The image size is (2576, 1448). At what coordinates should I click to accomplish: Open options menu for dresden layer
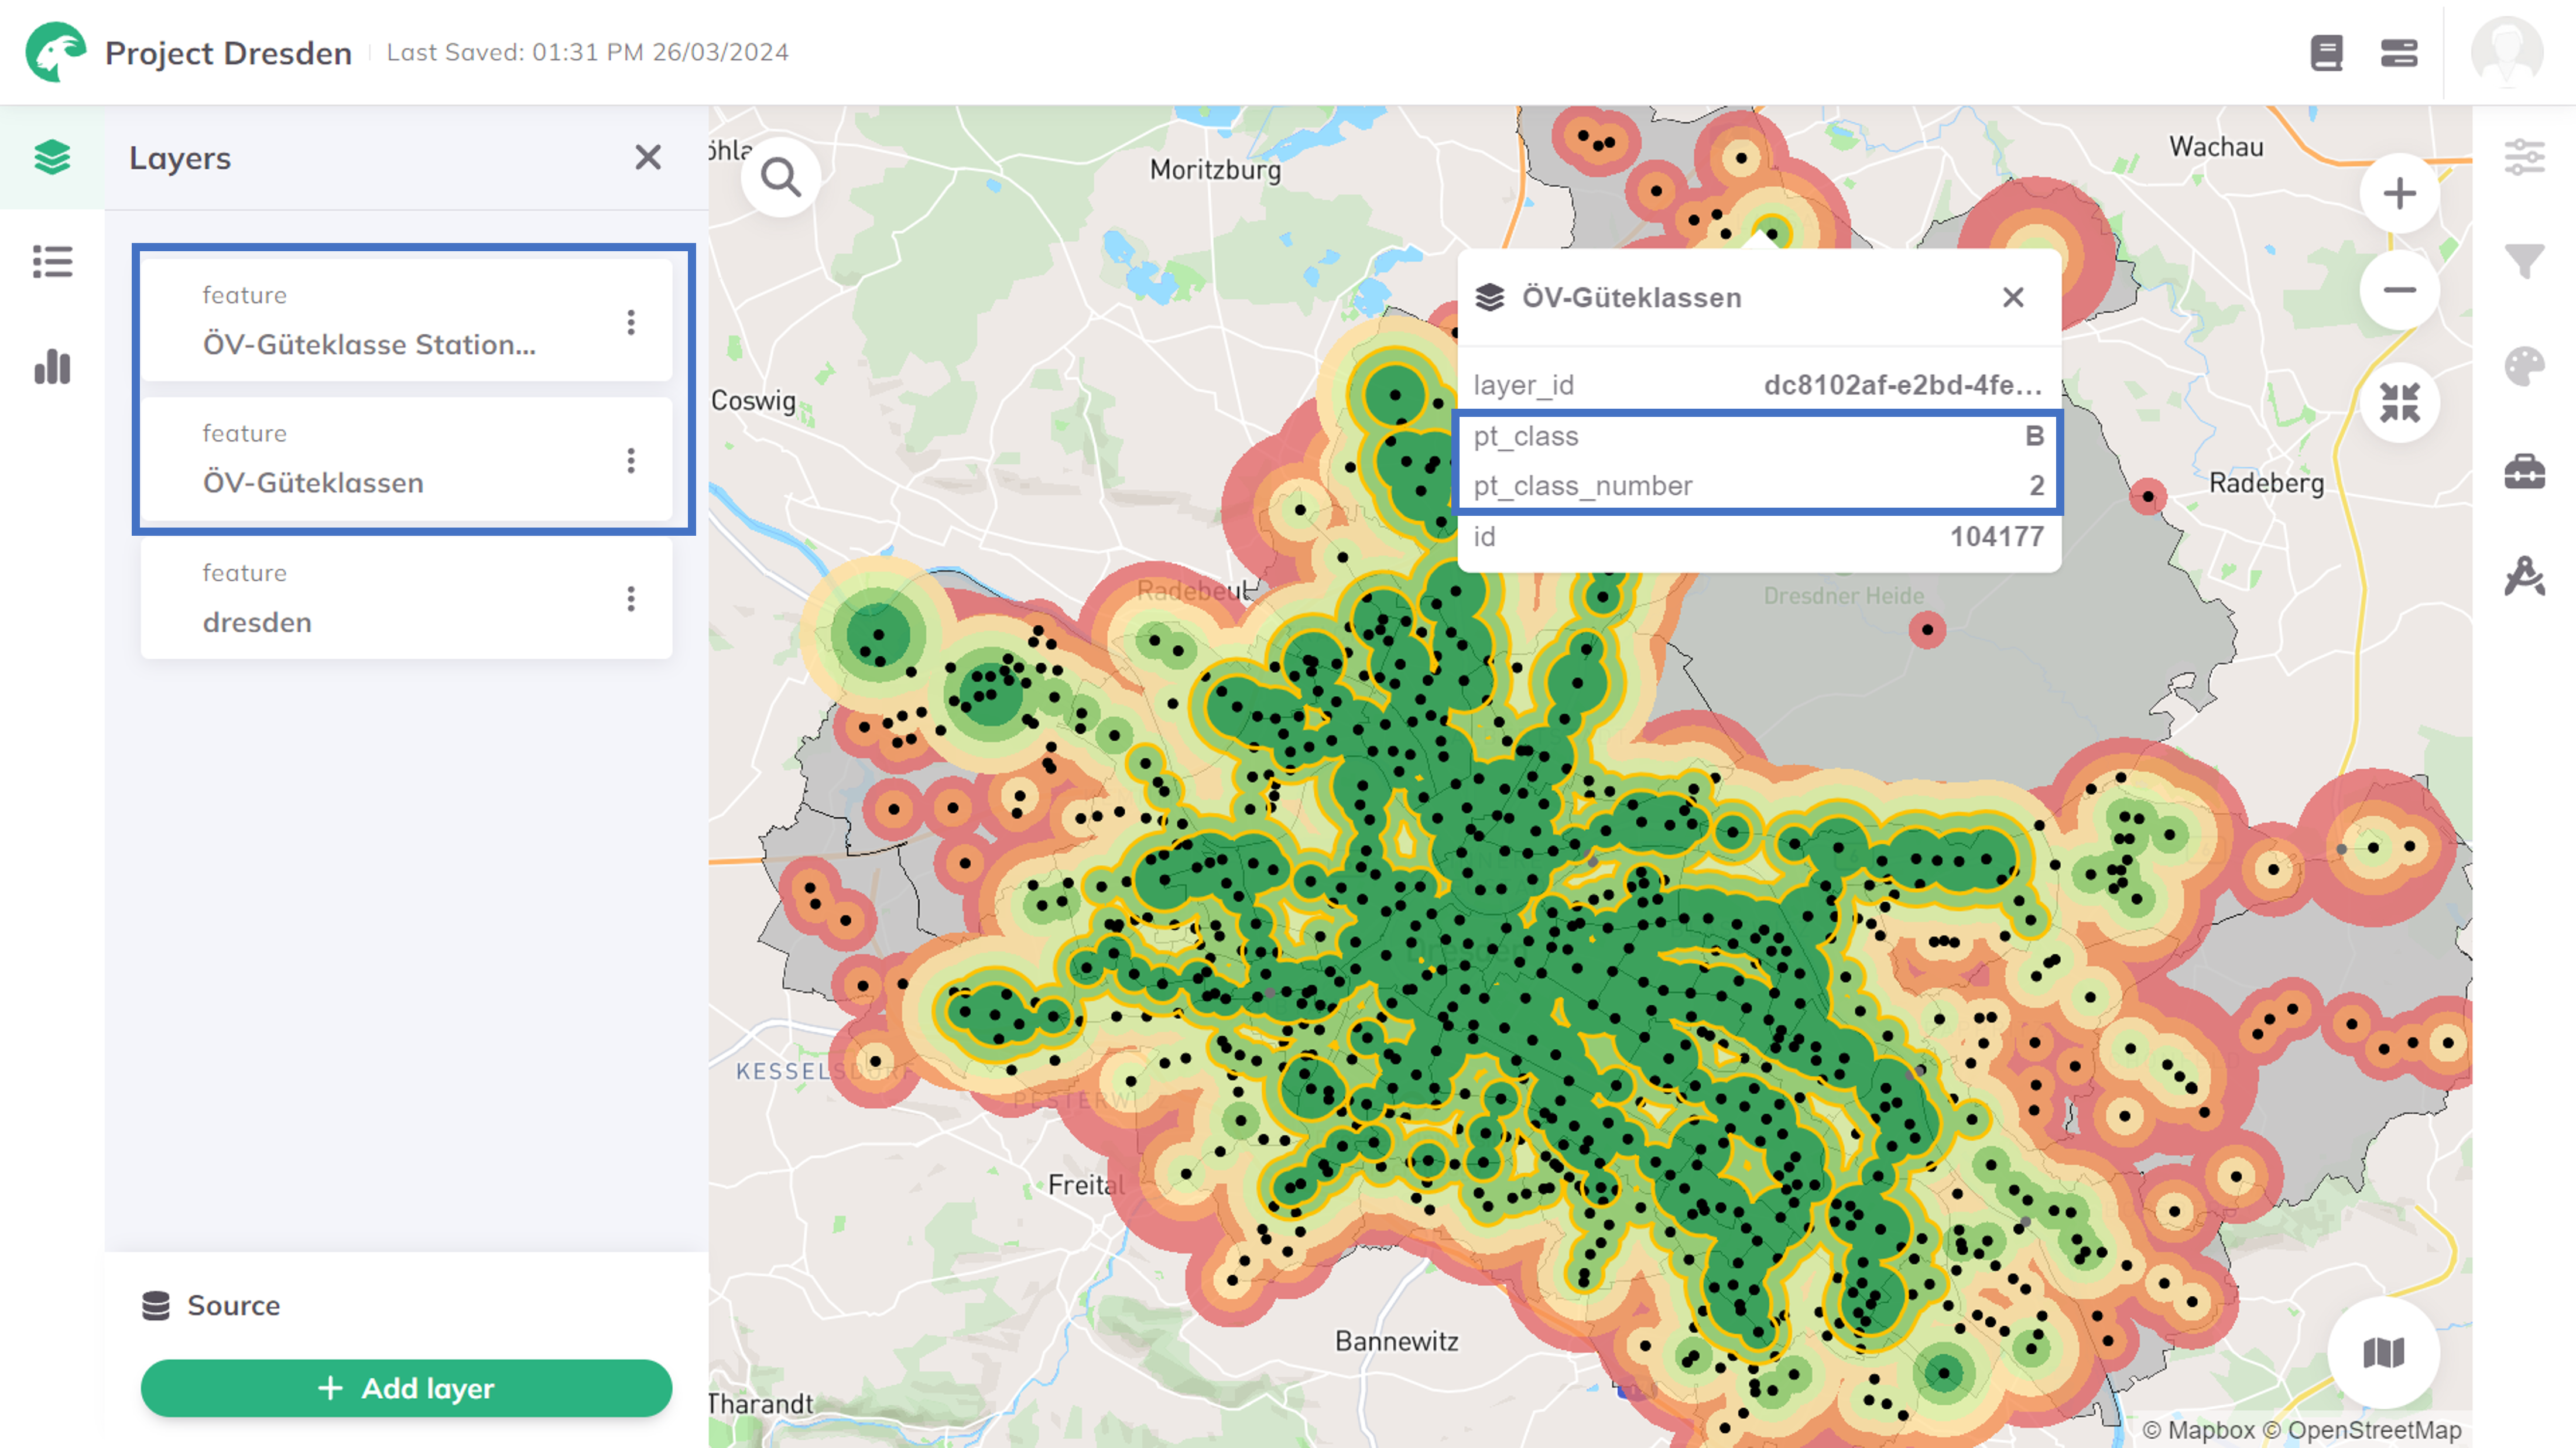(x=631, y=599)
